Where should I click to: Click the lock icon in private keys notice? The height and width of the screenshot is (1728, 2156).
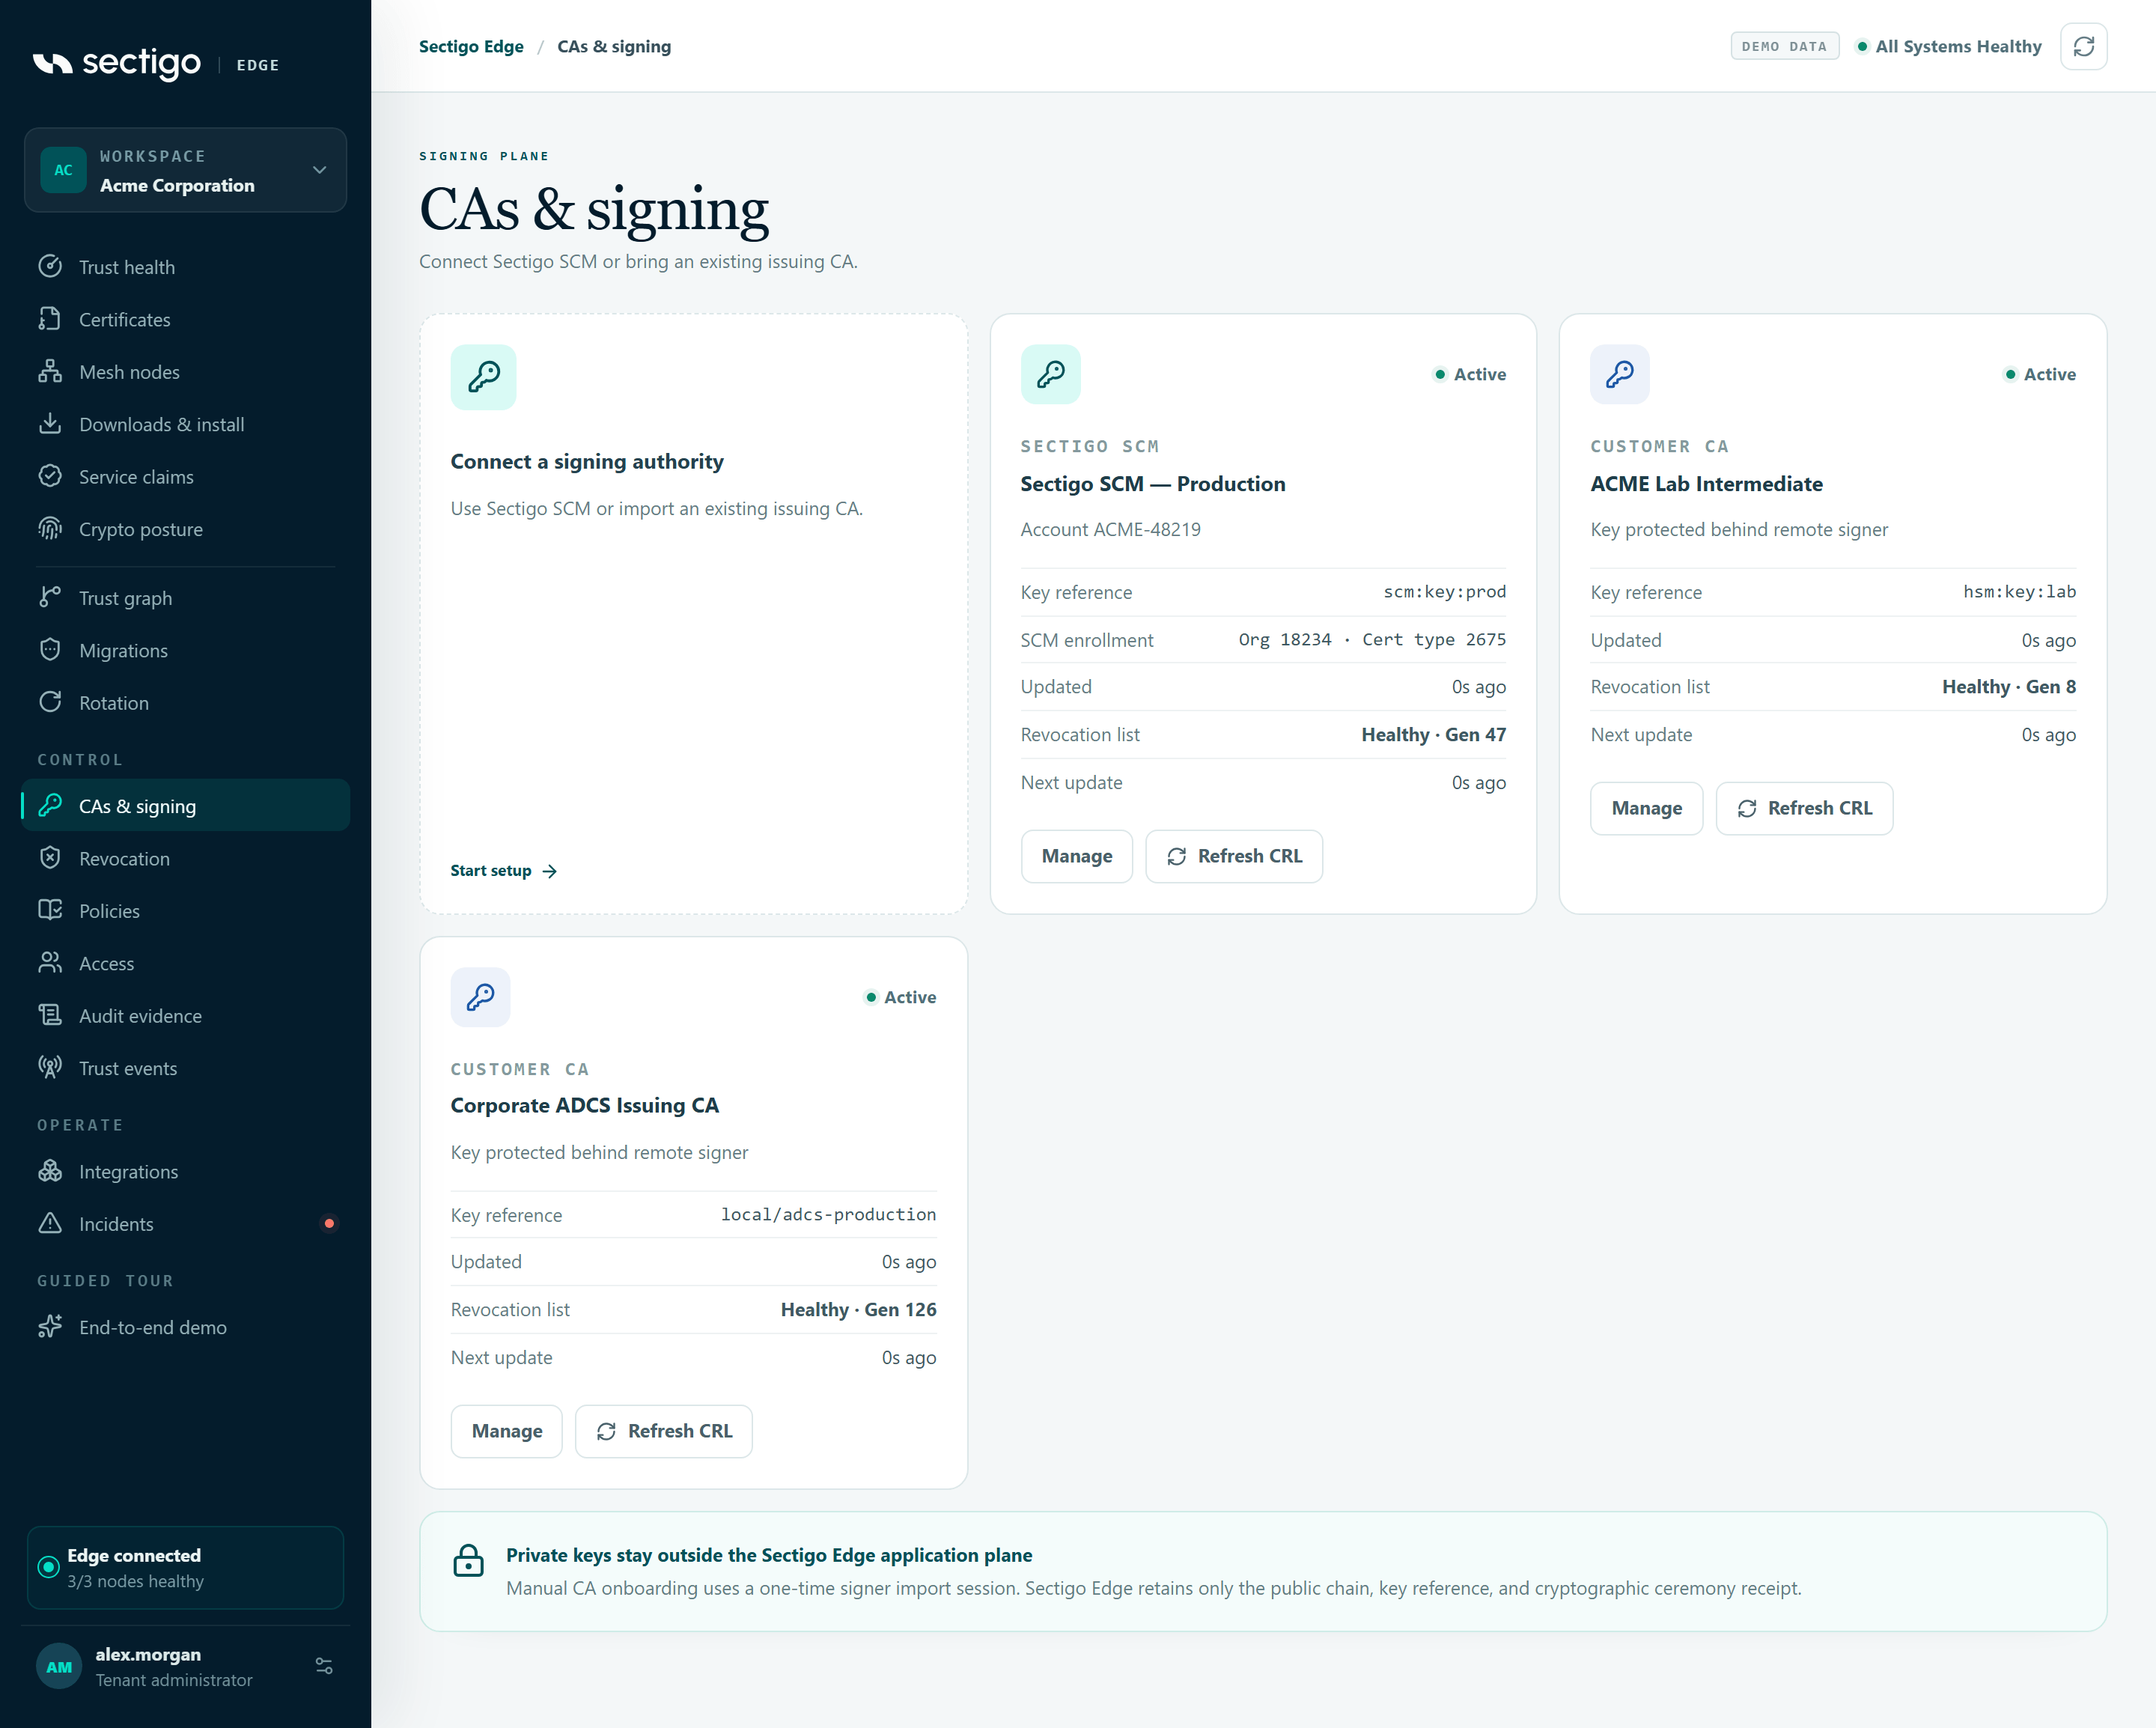pyautogui.click(x=468, y=1560)
